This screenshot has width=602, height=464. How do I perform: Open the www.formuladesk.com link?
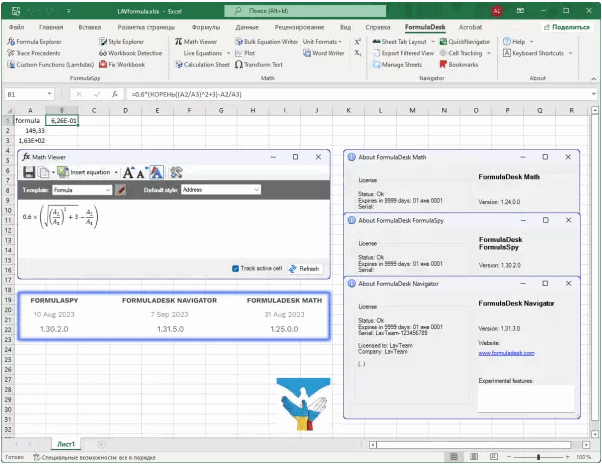506,353
